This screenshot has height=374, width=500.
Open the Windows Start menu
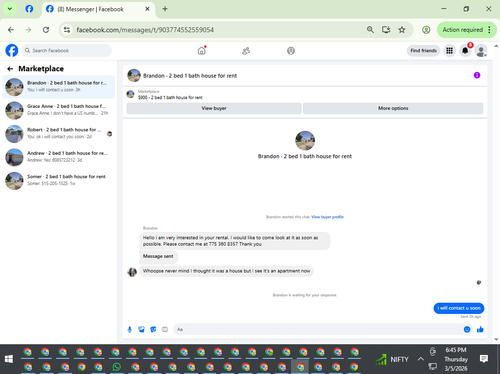pos(9,359)
